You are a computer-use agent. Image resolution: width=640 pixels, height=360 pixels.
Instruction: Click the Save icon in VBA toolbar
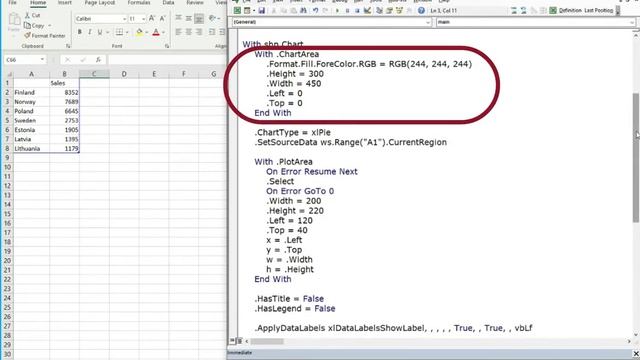coord(261,10)
